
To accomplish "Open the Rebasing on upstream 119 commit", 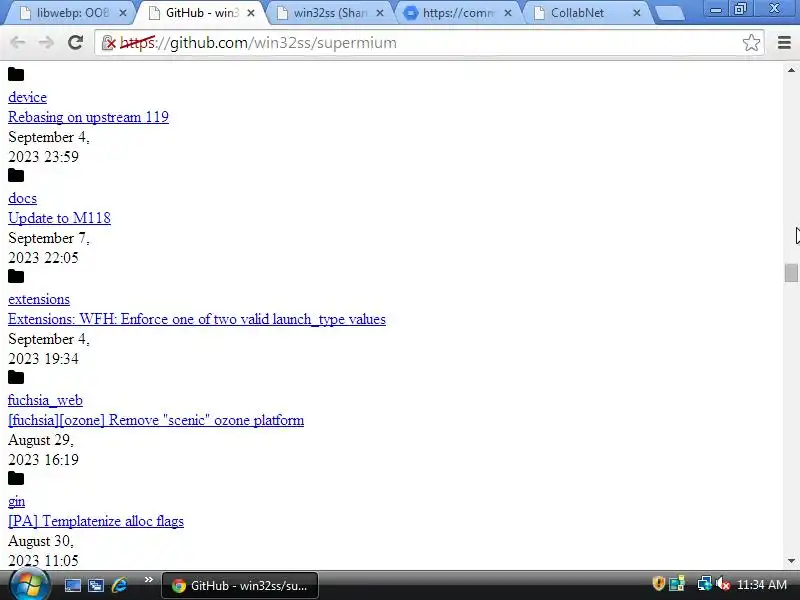I will click(x=88, y=117).
